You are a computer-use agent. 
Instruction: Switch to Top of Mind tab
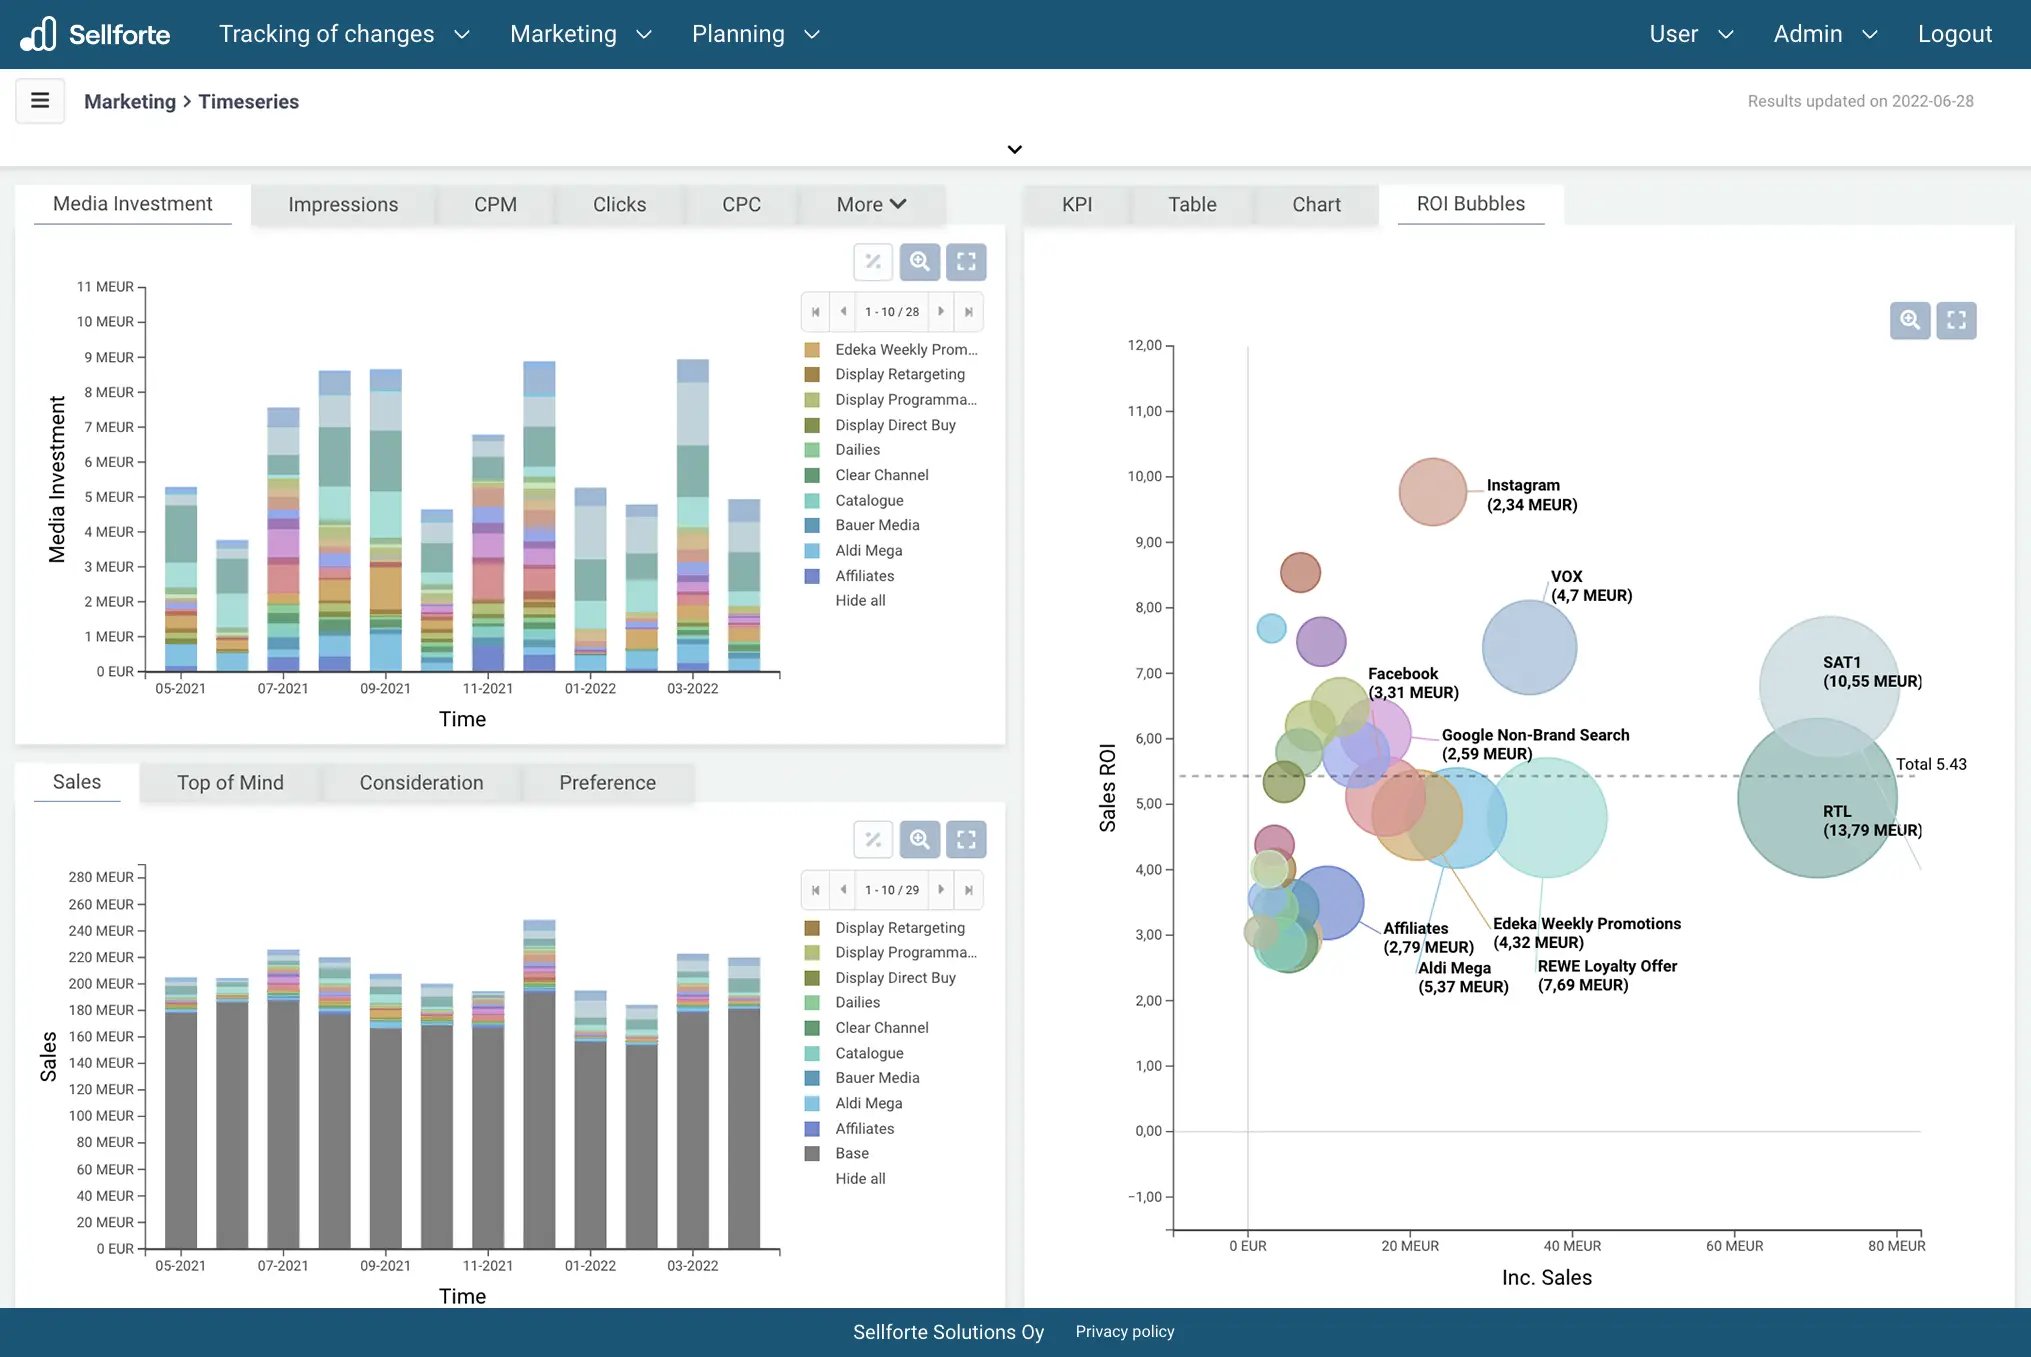pyautogui.click(x=230, y=783)
